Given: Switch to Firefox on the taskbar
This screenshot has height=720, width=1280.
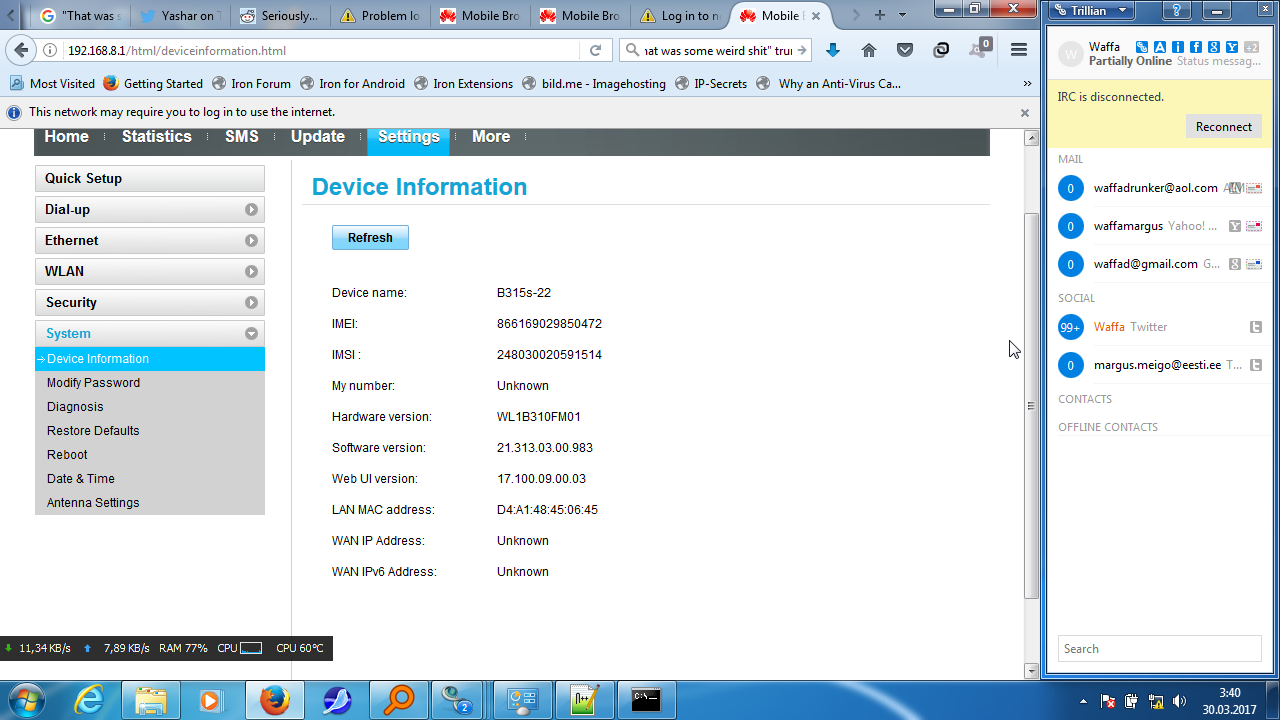Looking at the screenshot, I should 274,700.
